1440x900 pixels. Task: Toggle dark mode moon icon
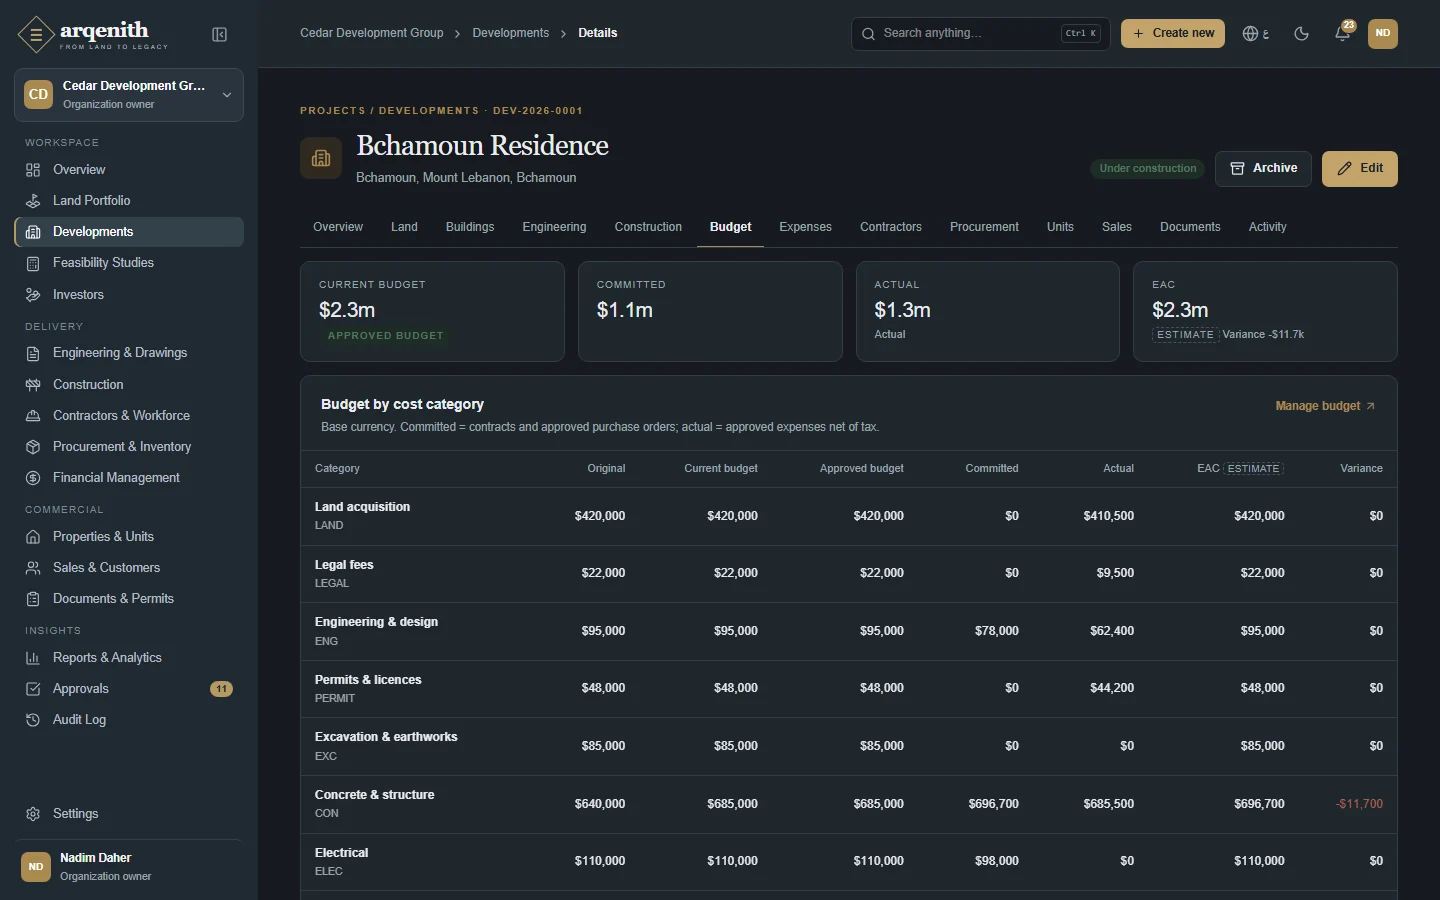pyautogui.click(x=1301, y=34)
